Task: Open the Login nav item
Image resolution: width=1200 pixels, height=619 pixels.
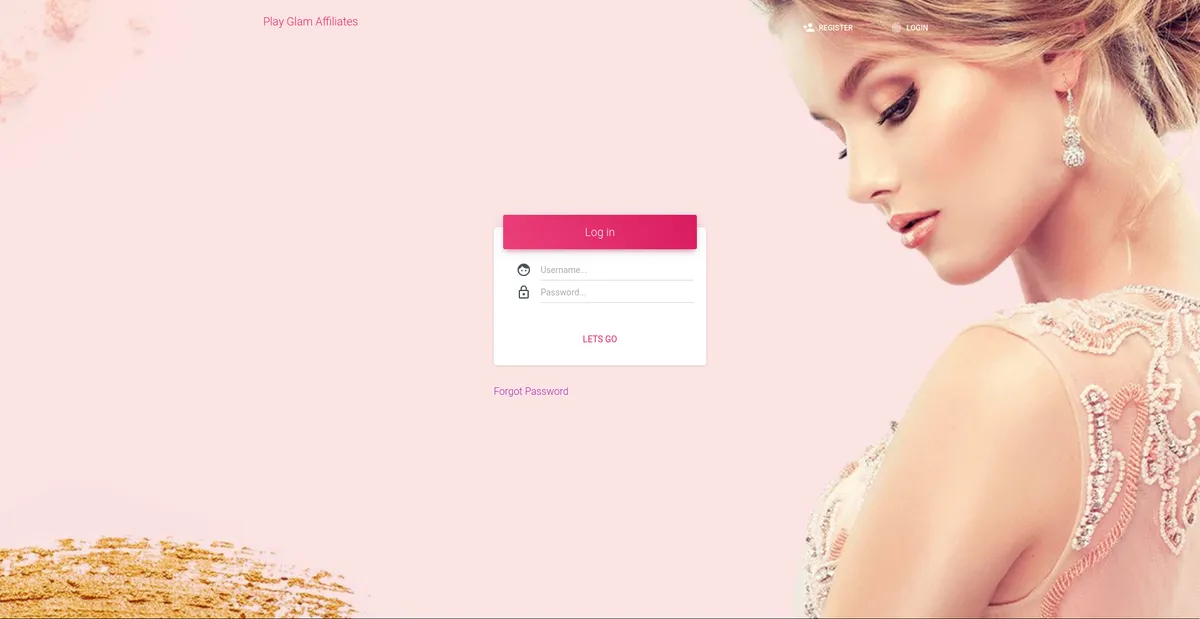Action: (910, 28)
